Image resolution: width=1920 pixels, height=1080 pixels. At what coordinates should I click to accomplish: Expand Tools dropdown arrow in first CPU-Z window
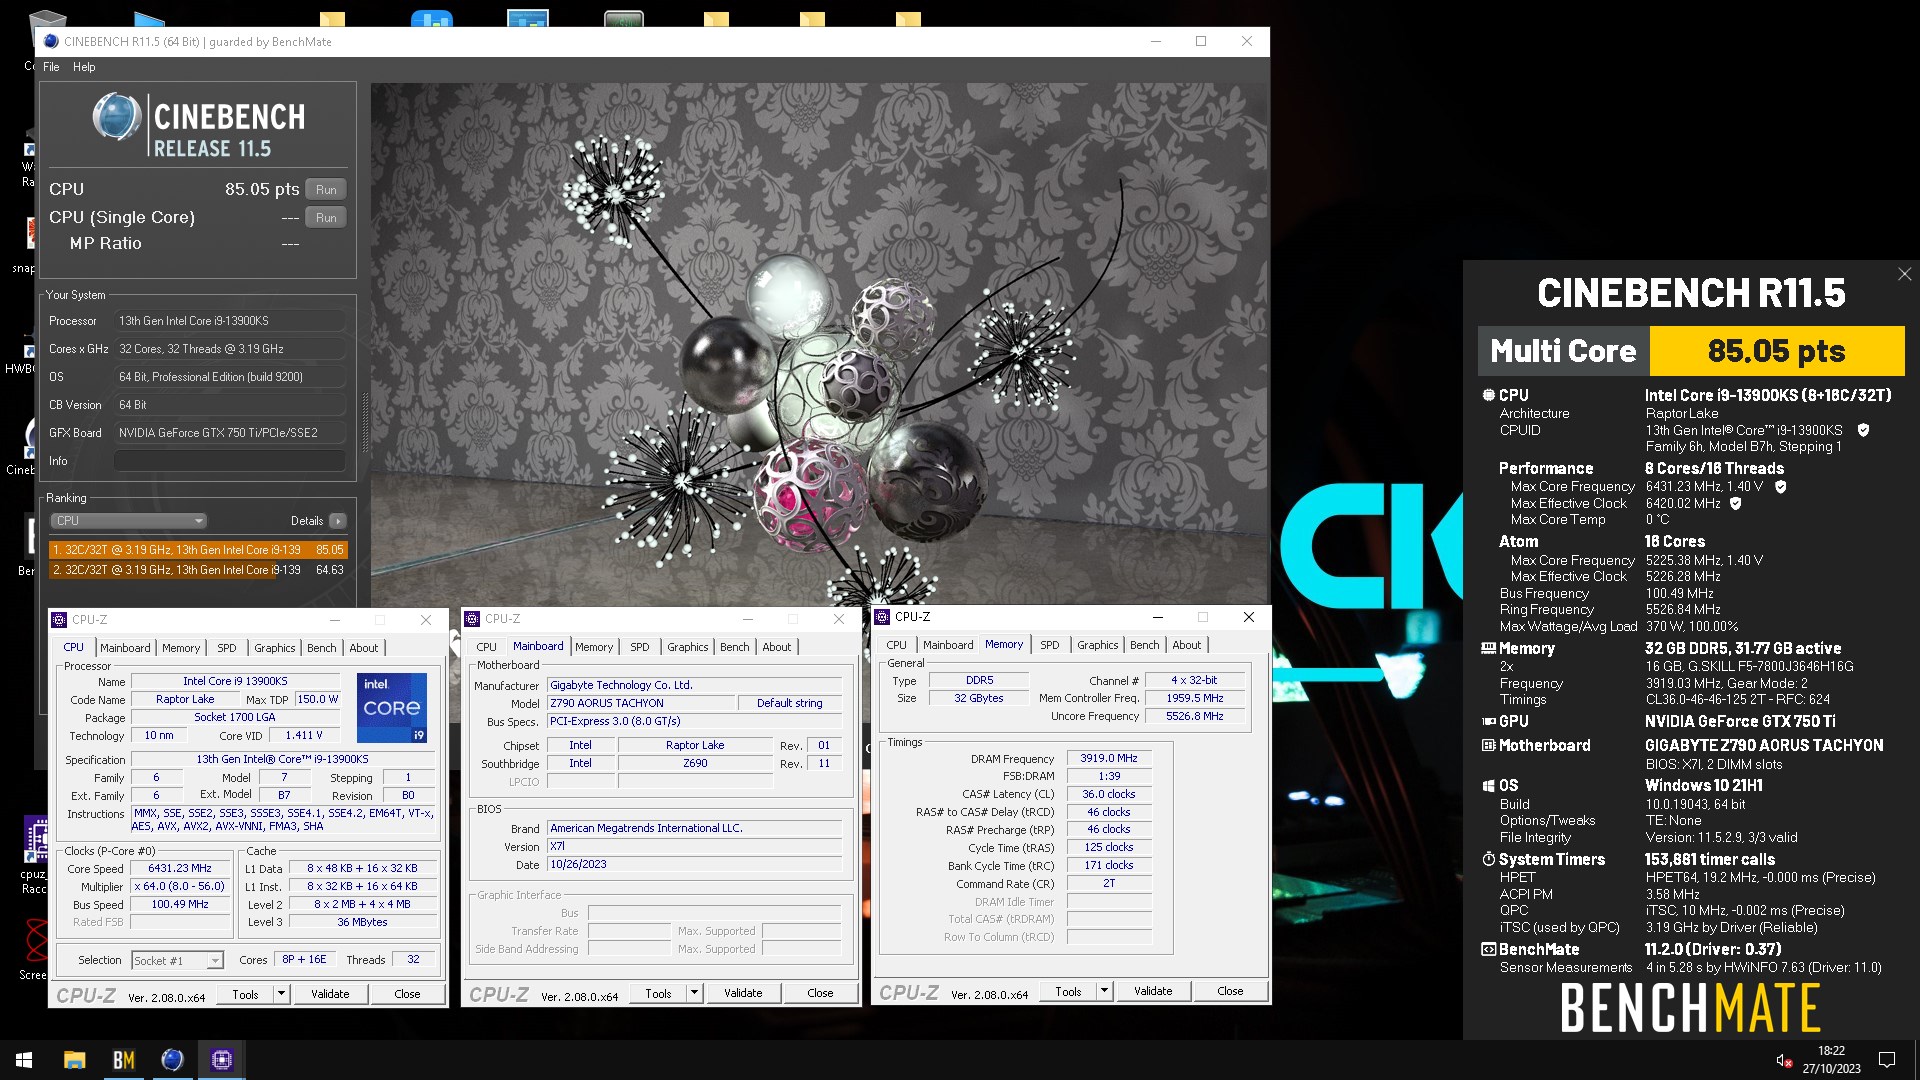tap(282, 994)
